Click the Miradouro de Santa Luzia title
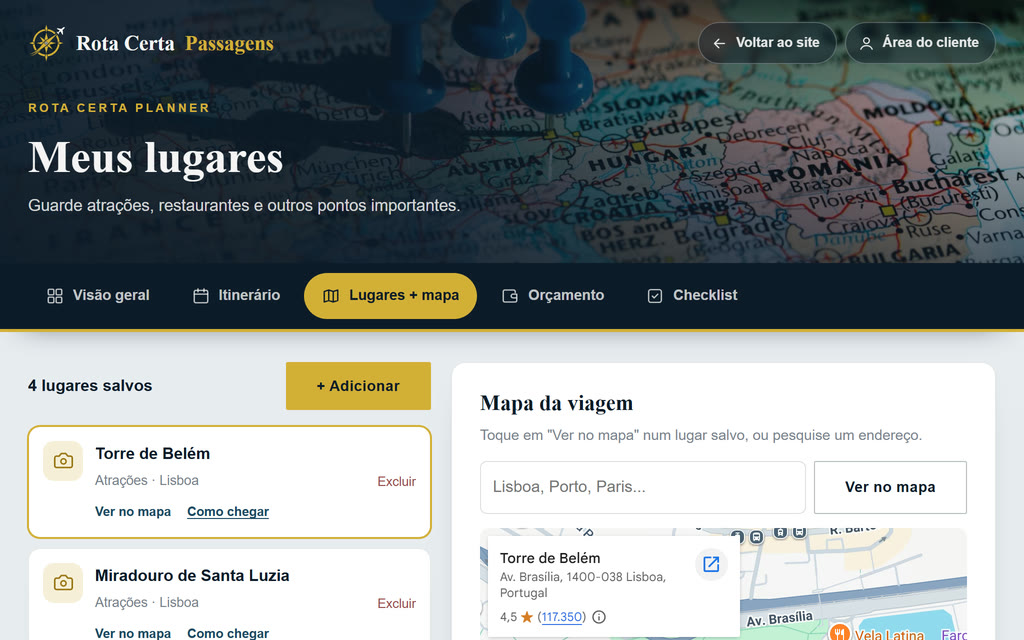1024x640 pixels. pos(192,575)
